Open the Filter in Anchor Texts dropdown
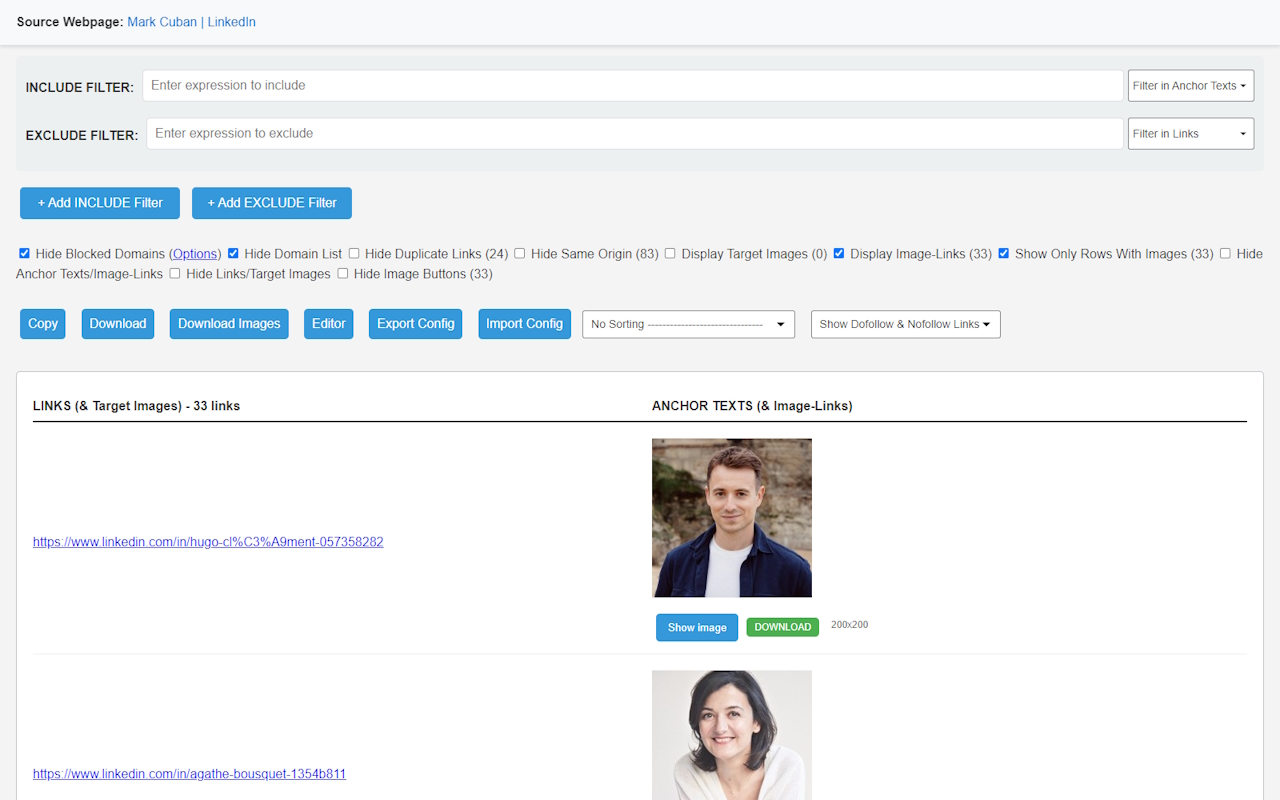1280x800 pixels. 1190,86
